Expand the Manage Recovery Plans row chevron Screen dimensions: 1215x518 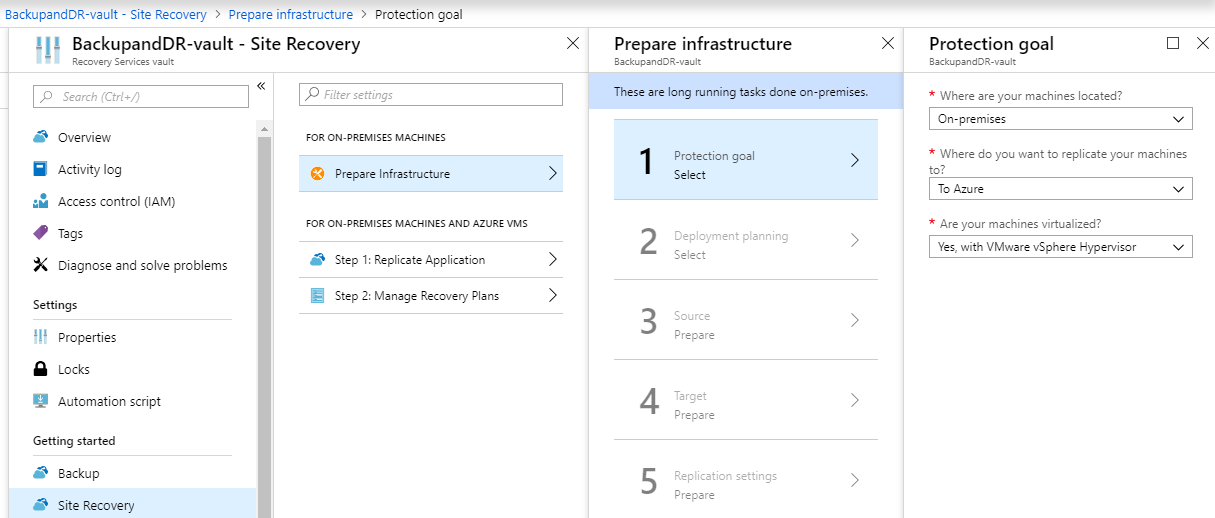pos(553,296)
